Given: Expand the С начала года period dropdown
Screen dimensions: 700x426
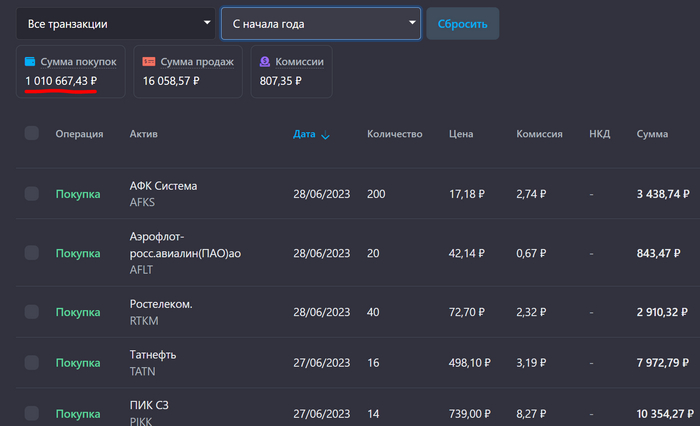Looking at the screenshot, I should coord(320,23).
